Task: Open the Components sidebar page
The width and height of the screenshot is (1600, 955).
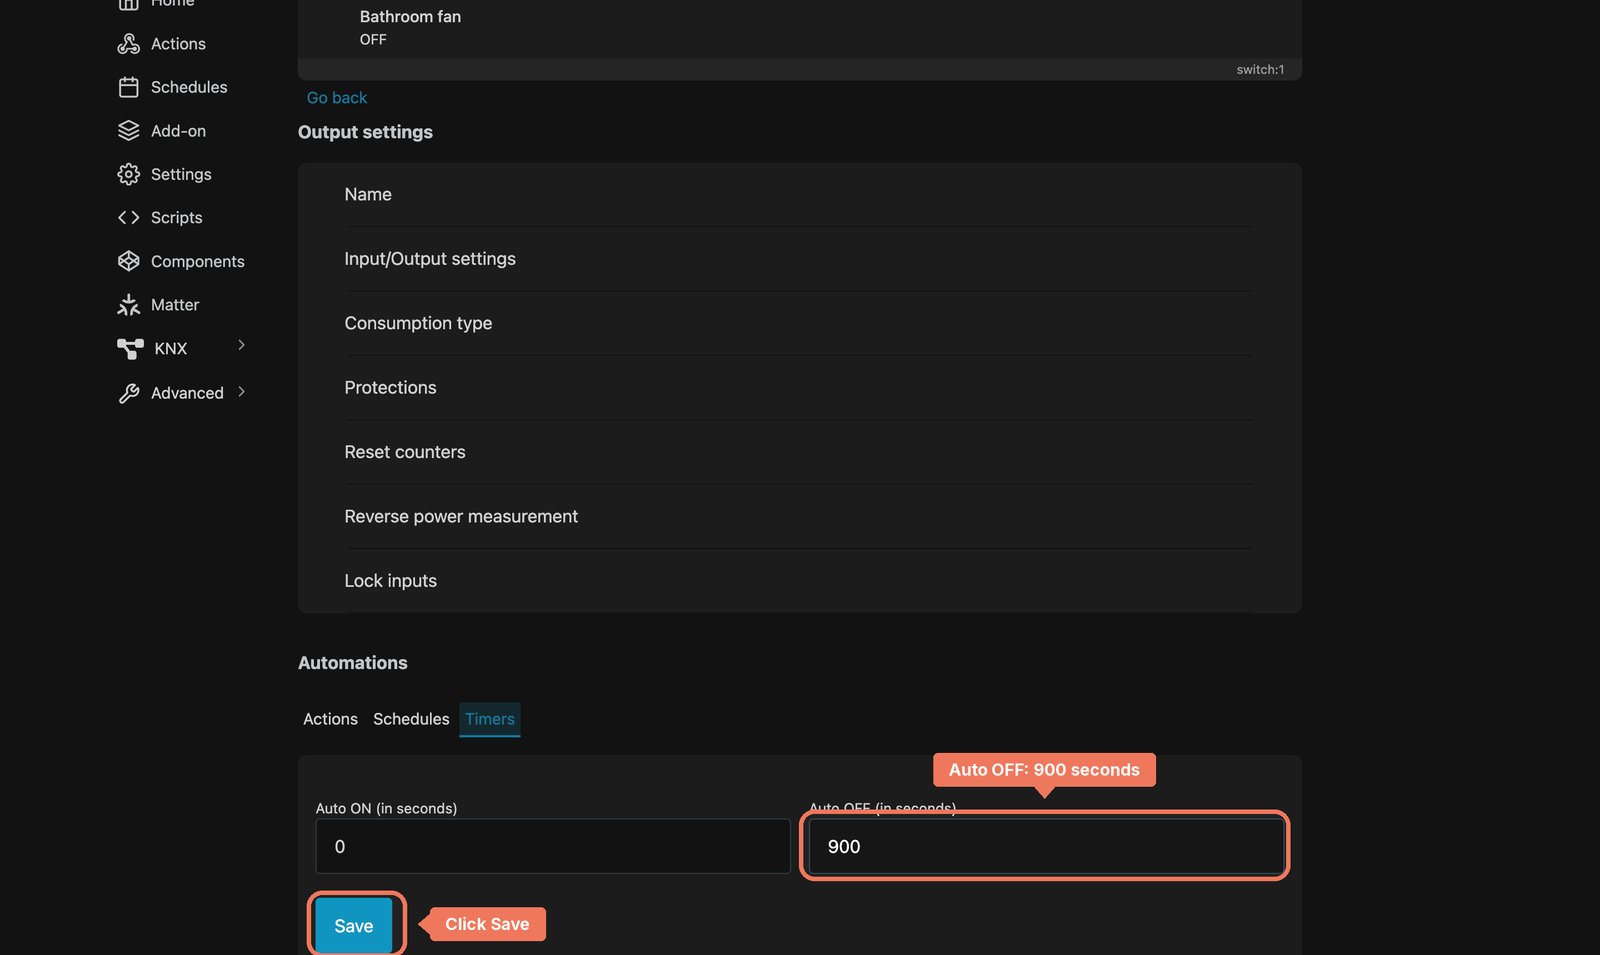Action: (x=197, y=261)
